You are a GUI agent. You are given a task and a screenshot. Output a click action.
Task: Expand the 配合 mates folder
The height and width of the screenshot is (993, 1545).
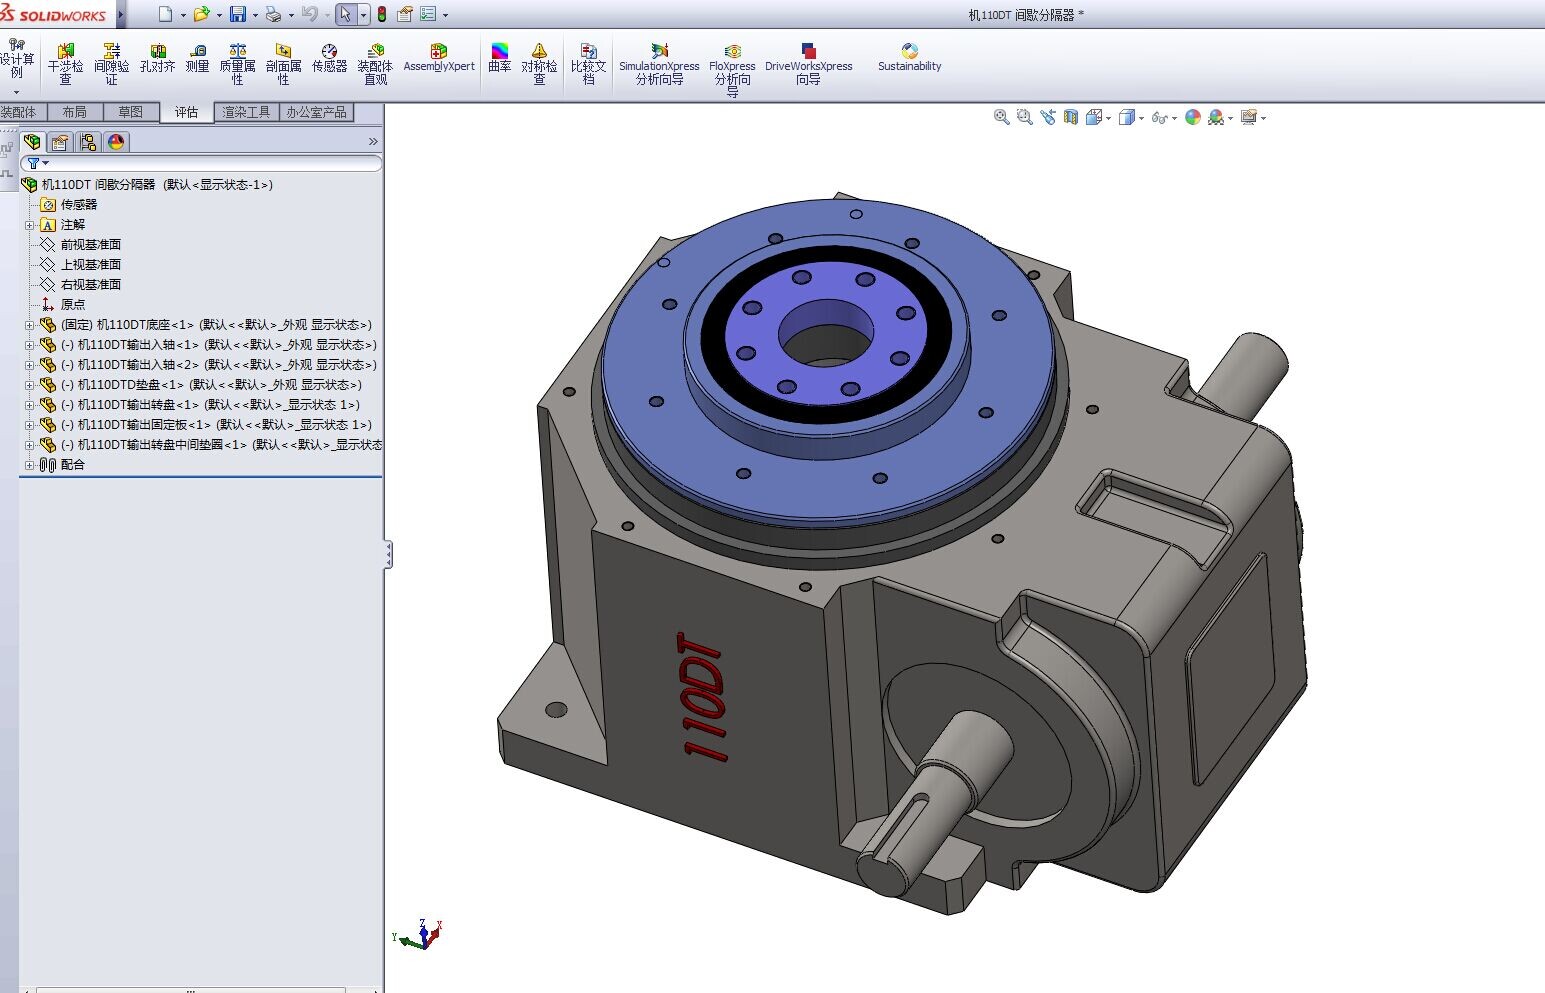[29, 465]
